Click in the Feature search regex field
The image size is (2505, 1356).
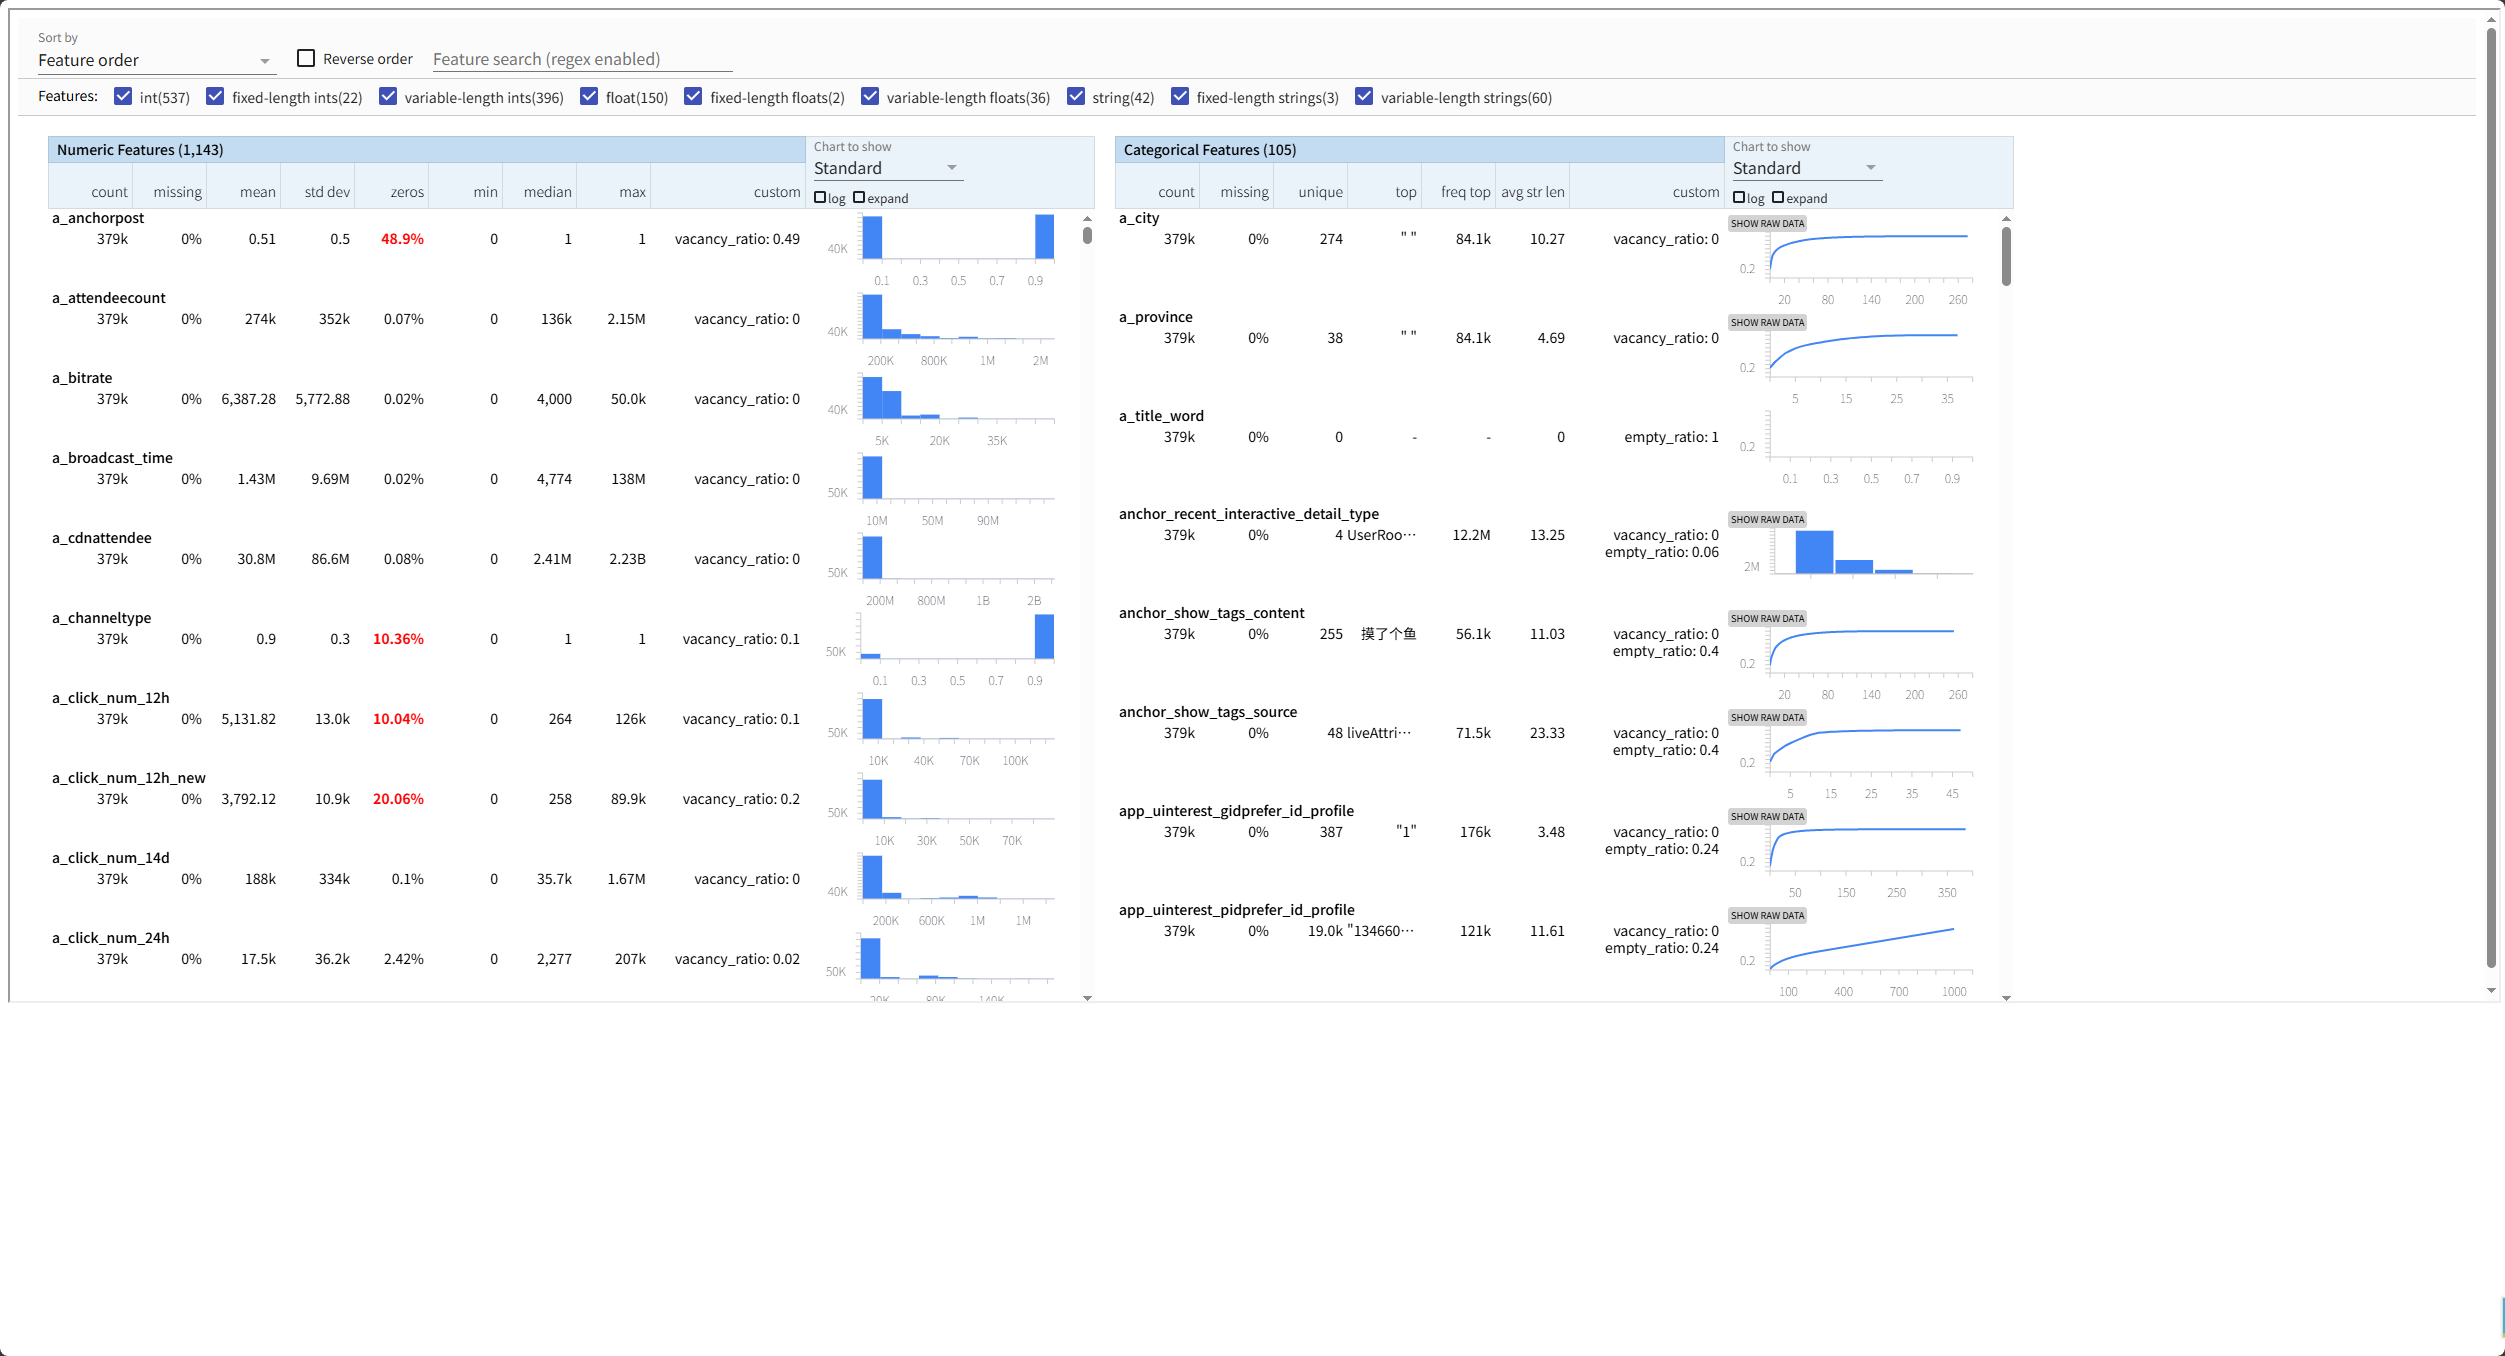(x=582, y=60)
